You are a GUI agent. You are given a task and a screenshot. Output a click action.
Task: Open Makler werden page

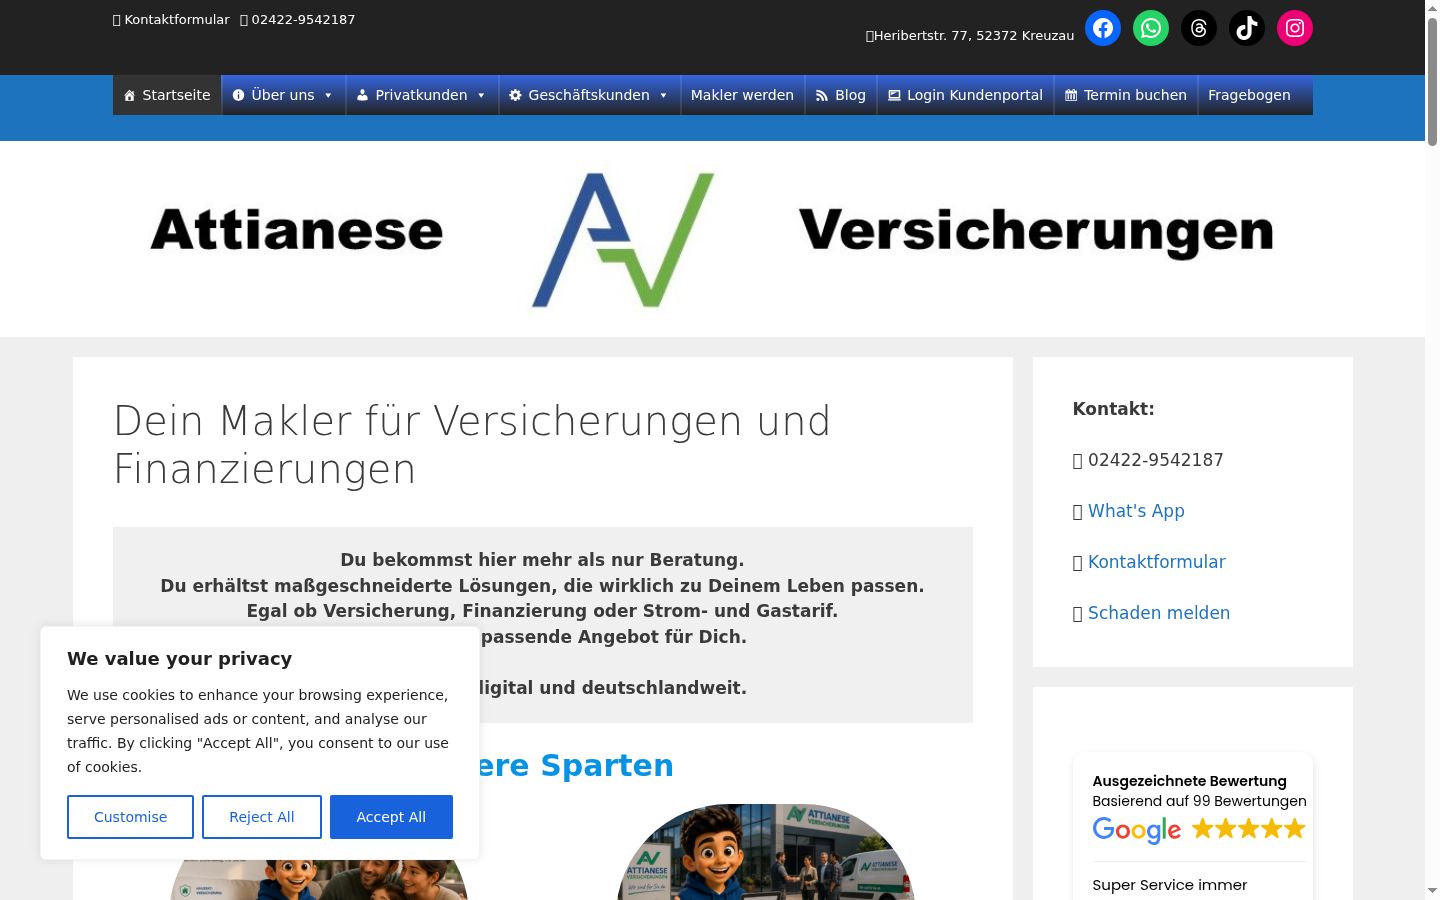coord(742,95)
